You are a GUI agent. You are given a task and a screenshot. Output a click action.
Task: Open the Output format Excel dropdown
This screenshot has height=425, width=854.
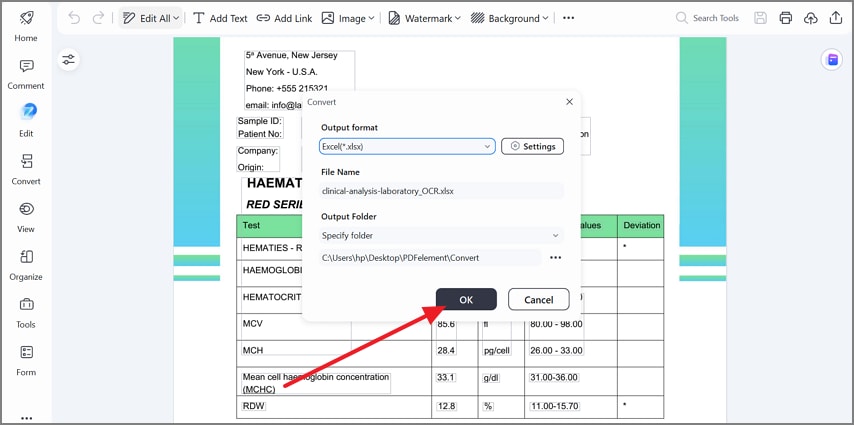click(407, 146)
